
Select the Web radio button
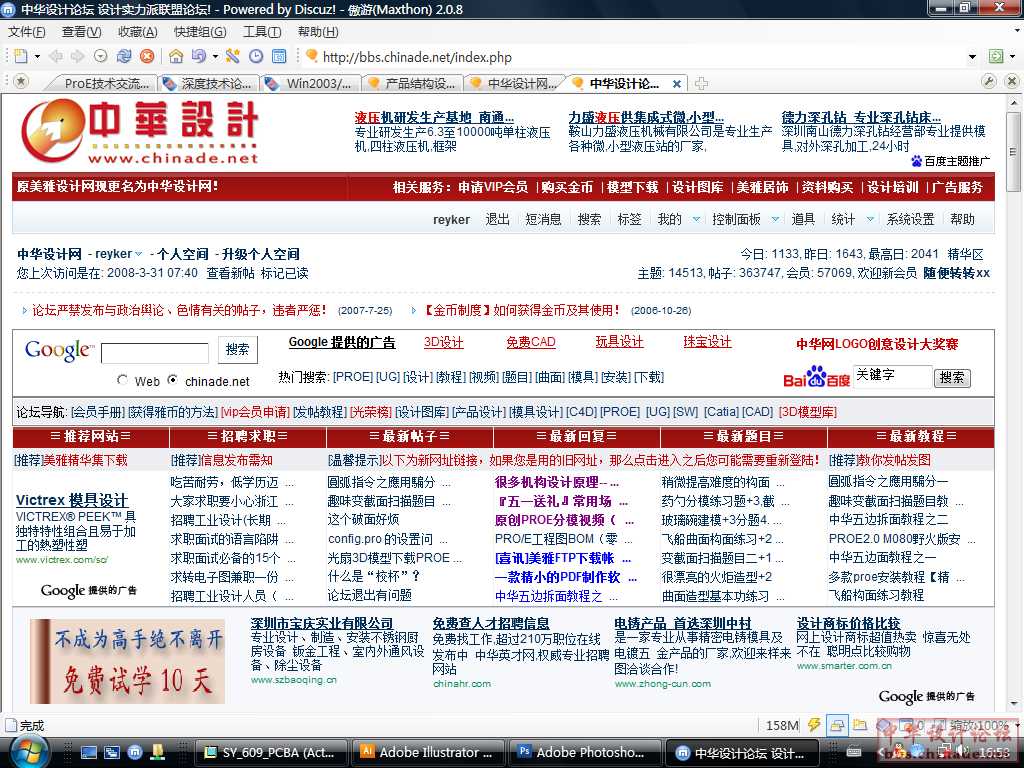coord(122,379)
